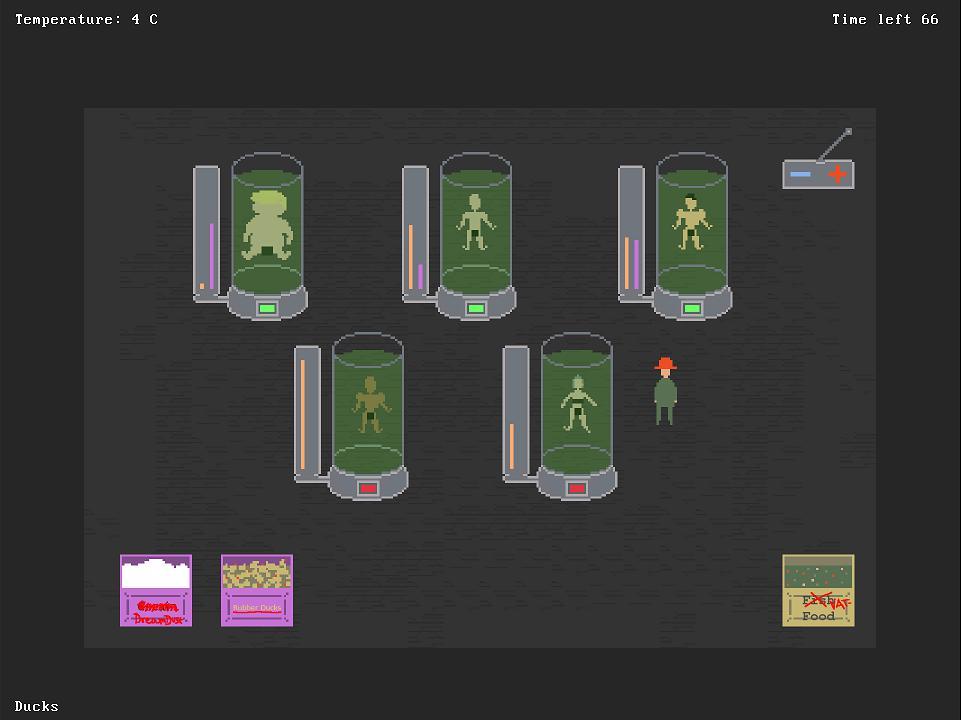The image size is (961, 720).
Task: Toggle green indicator on top-middle vat base
Action: [x=476, y=309]
